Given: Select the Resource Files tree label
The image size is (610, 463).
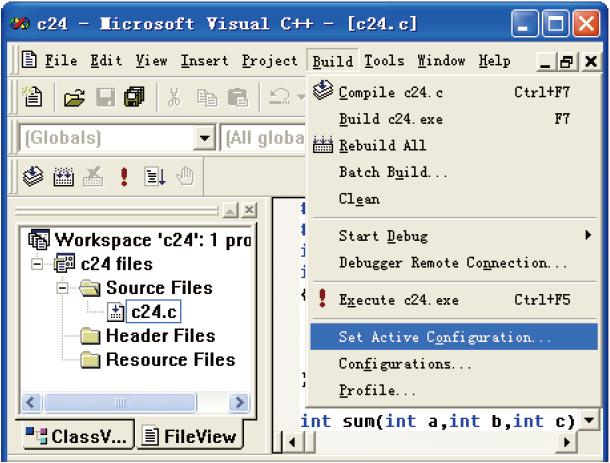Looking at the screenshot, I should click(x=170, y=360).
